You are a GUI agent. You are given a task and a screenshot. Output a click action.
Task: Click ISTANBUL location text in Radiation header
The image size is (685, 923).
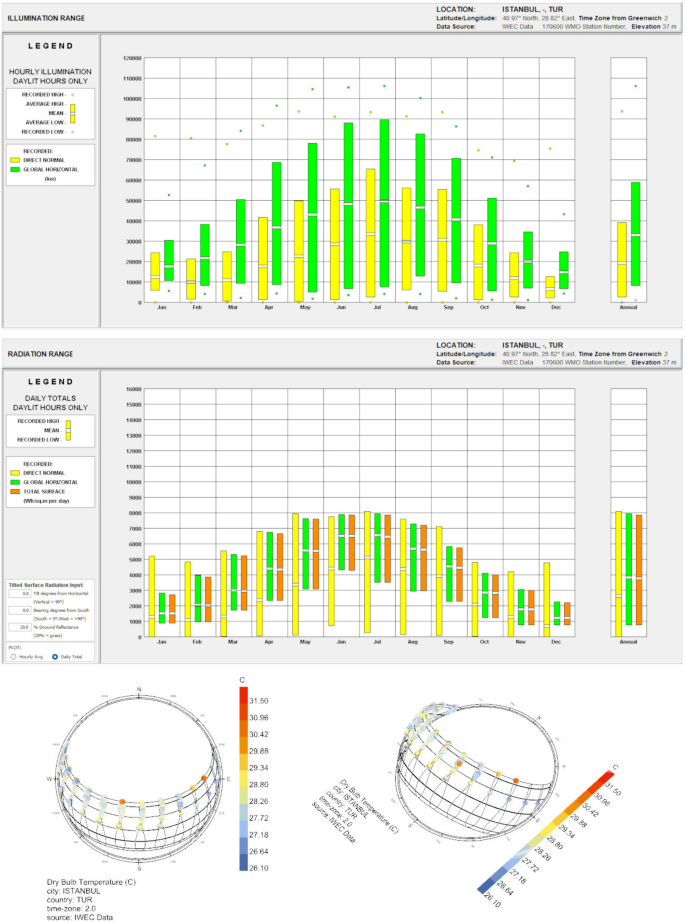pos(533,345)
